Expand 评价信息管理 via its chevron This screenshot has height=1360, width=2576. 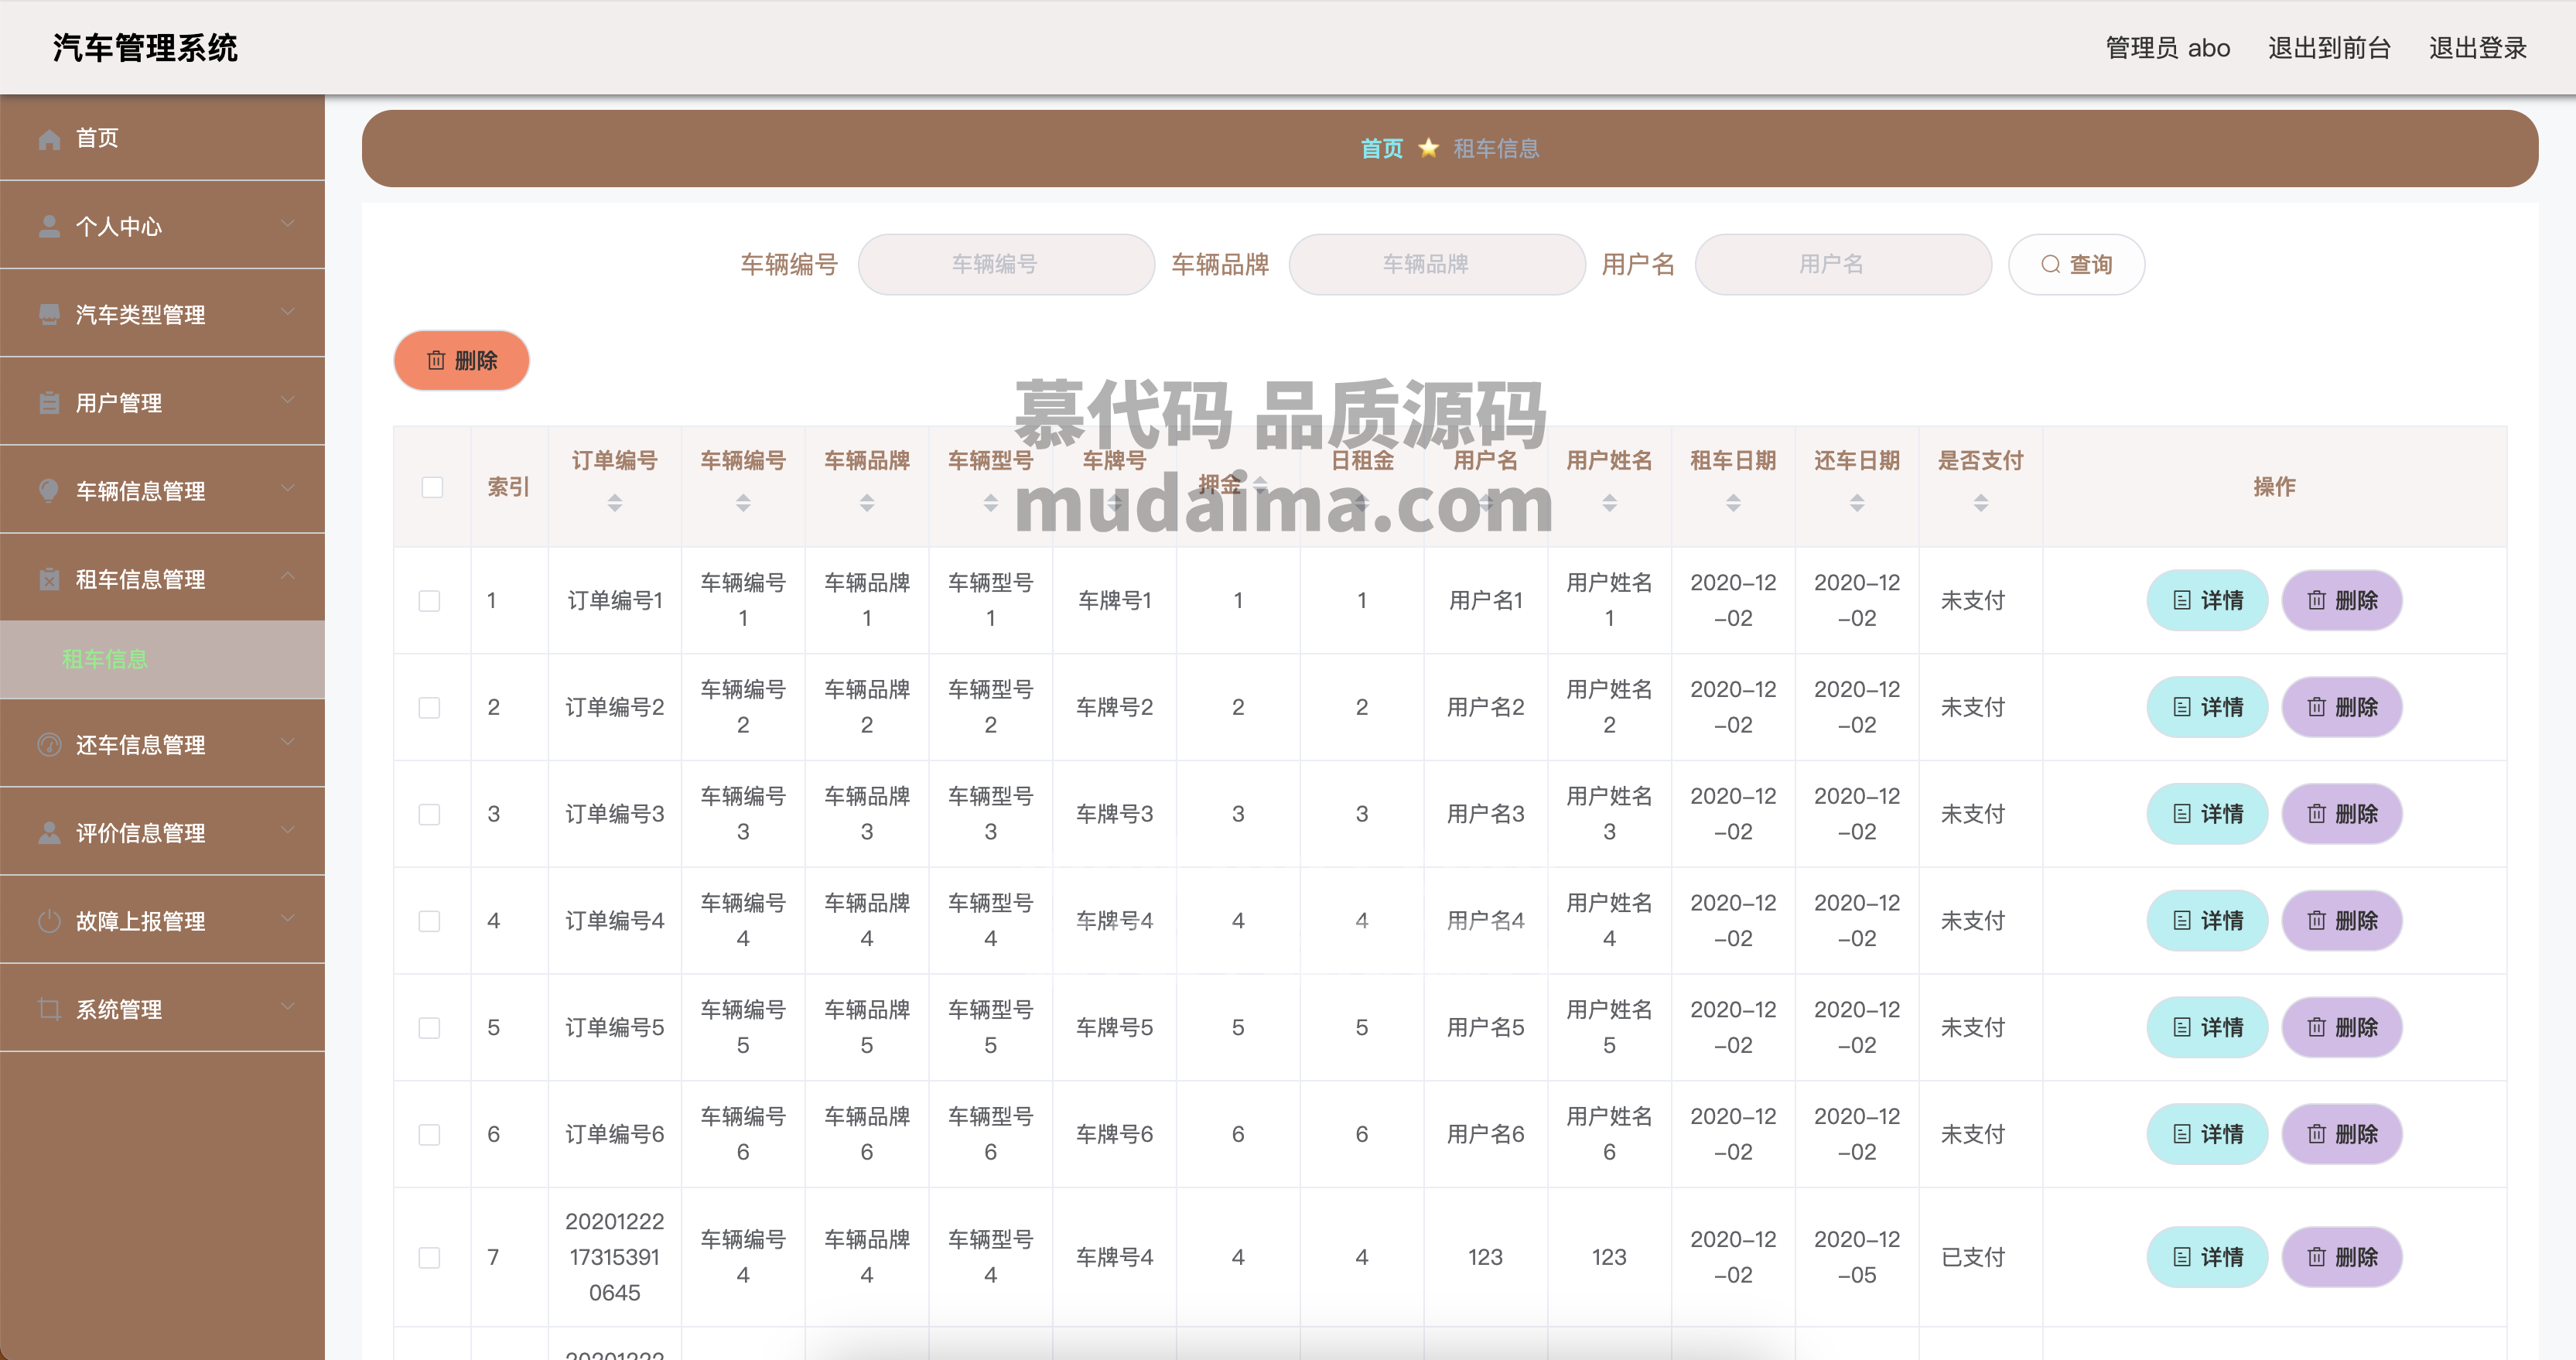pos(288,829)
